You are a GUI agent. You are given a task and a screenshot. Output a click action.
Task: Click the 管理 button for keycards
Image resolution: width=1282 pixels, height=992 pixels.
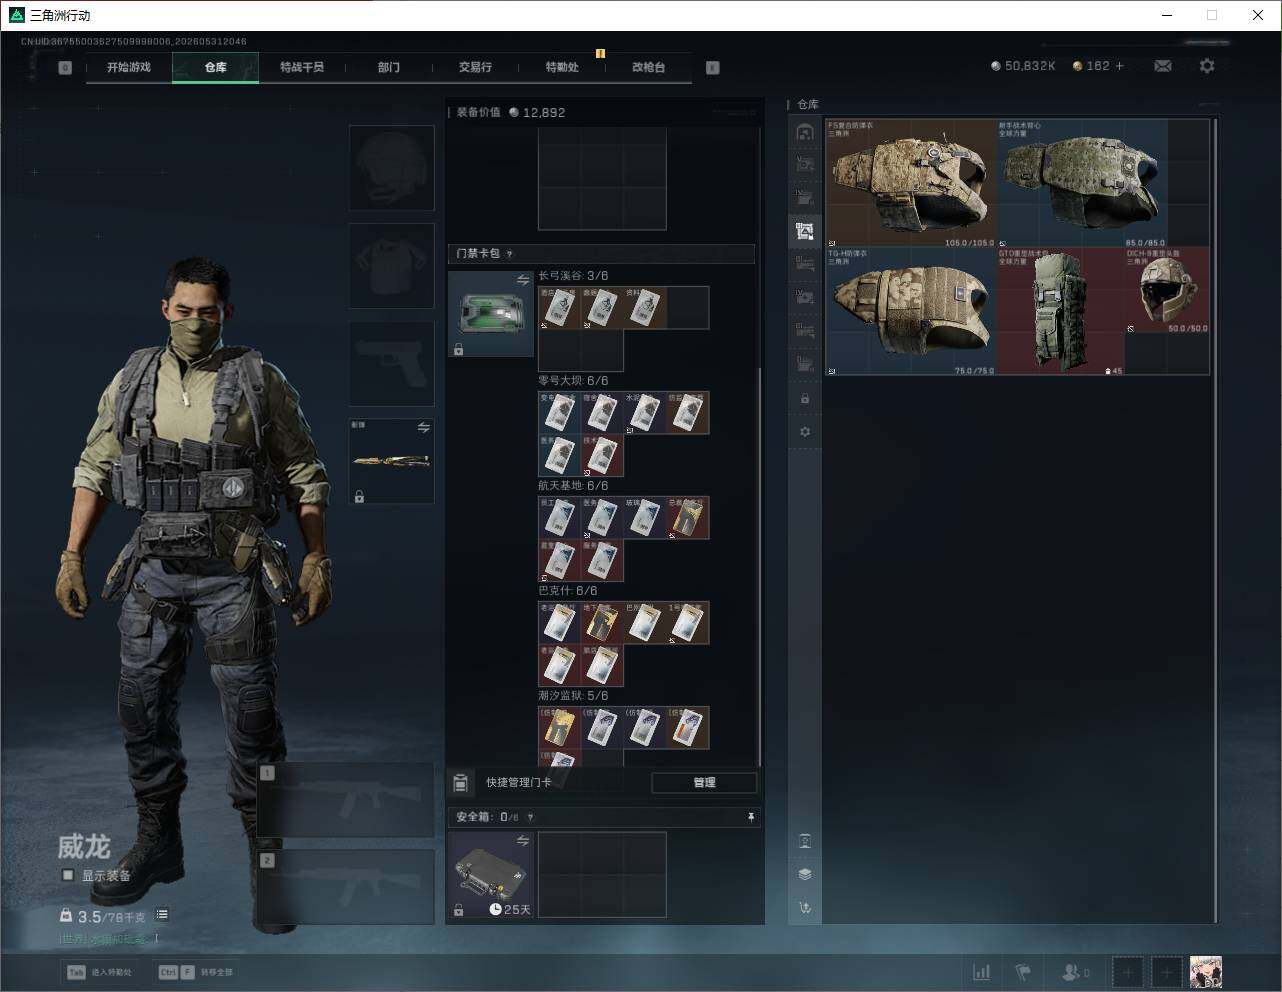click(x=704, y=782)
